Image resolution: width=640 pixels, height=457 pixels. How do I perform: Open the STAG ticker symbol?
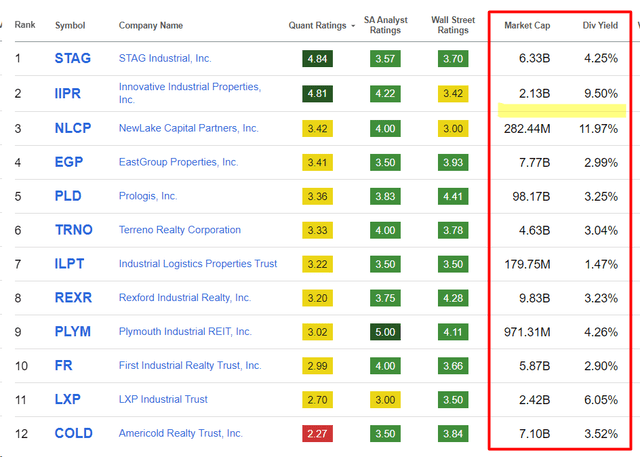click(73, 58)
